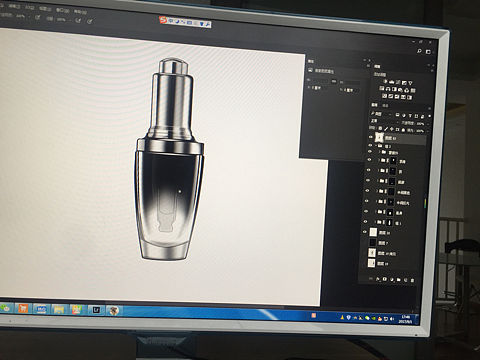
Task: Click the bottle image on canvas
Action: (x=169, y=160)
